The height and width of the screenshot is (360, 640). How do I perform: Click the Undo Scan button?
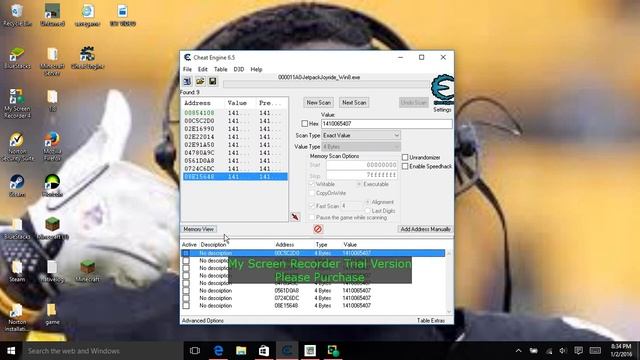(x=413, y=102)
